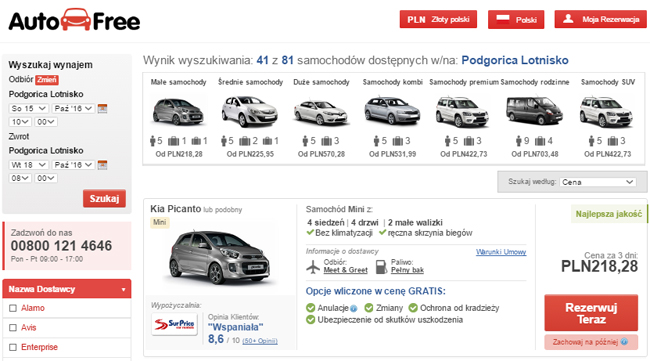Select the Średnie samochody car image

click(x=250, y=111)
